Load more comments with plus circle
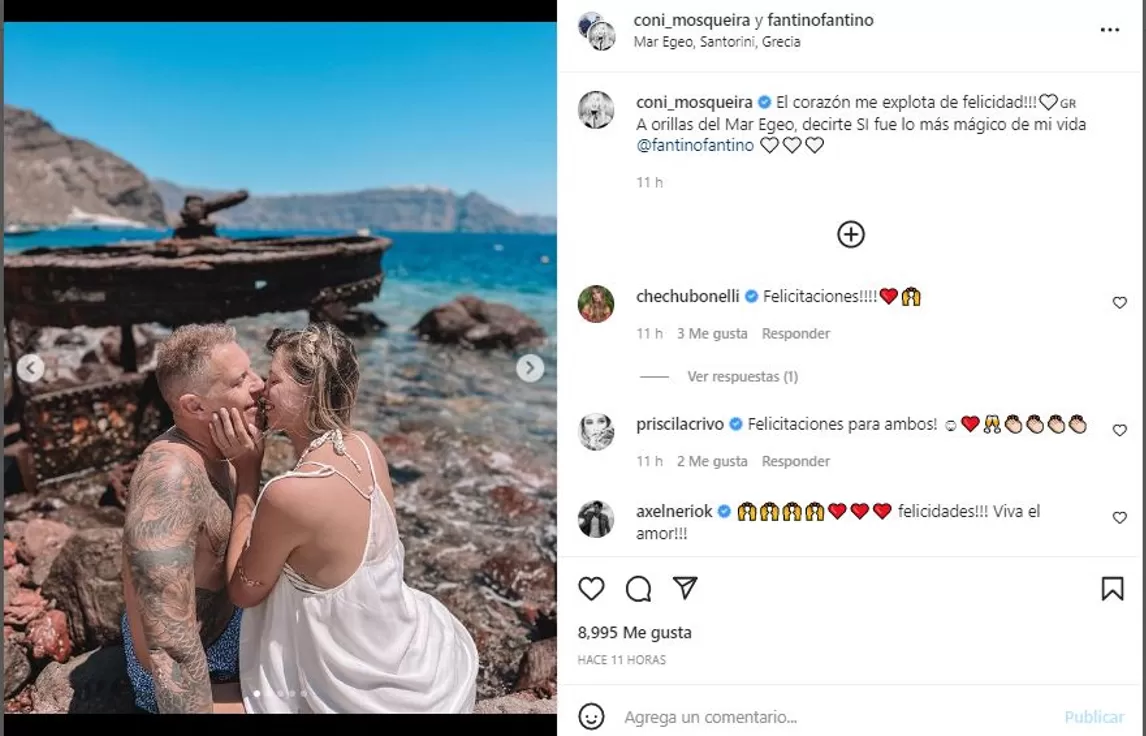The width and height of the screenshot is (1146, 736). click(x=850, y=234)
